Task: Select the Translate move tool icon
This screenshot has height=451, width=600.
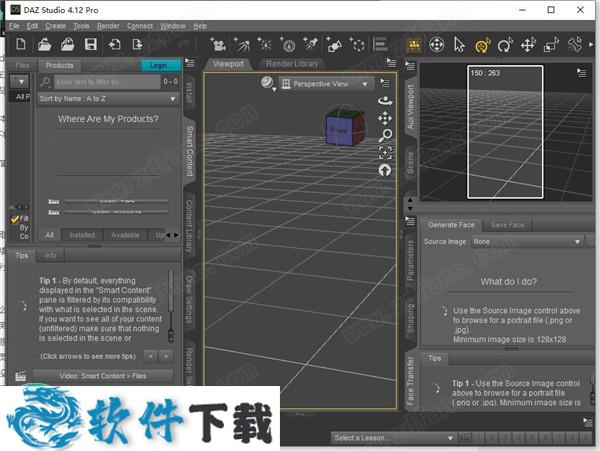Action: 528,45
